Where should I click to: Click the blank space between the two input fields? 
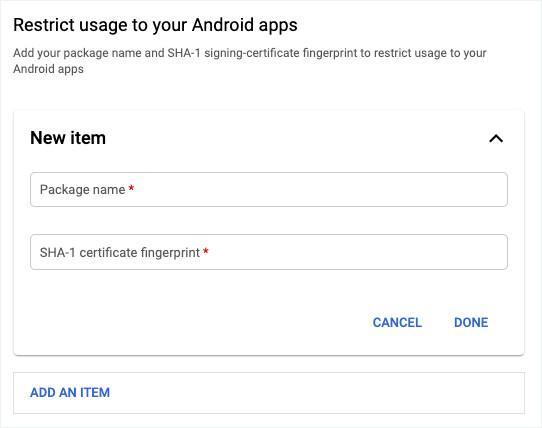tap(269, 221)
